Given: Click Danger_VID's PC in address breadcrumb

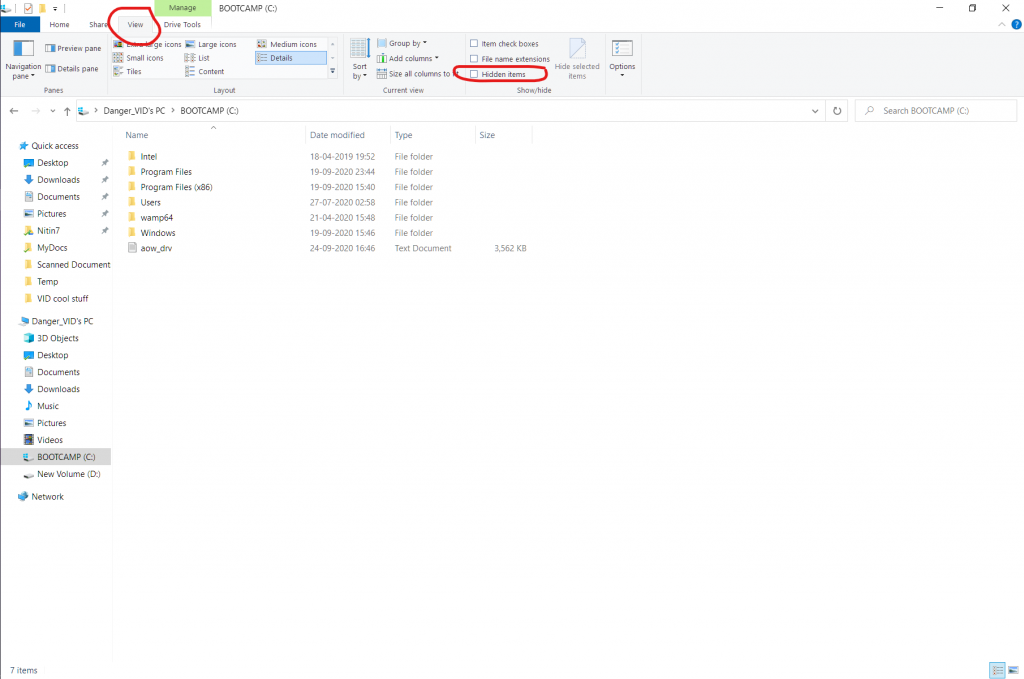Looking at the screenshot, I should pos(134,111).
